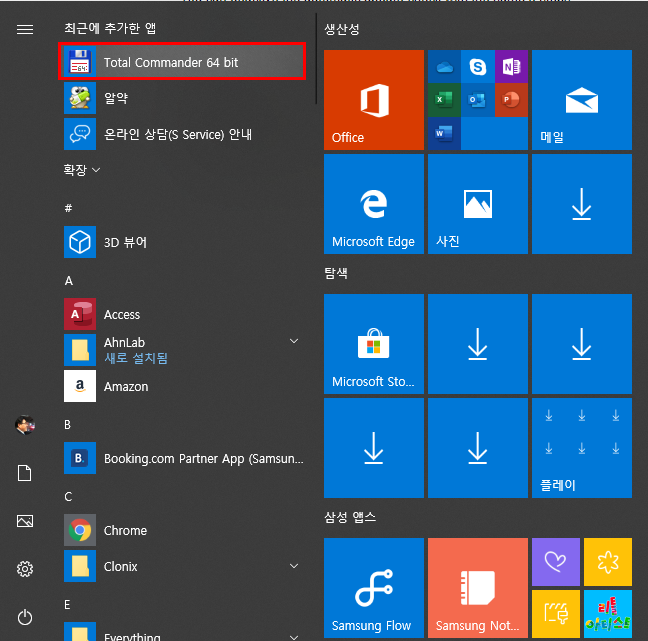Expand the 확장 recently added list

[81, 170]
